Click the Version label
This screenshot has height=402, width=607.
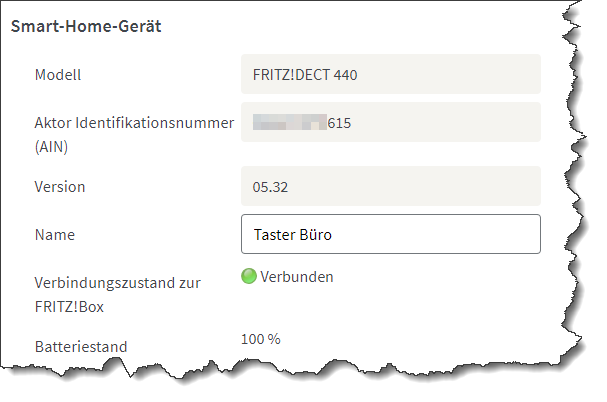click(60, 187)
